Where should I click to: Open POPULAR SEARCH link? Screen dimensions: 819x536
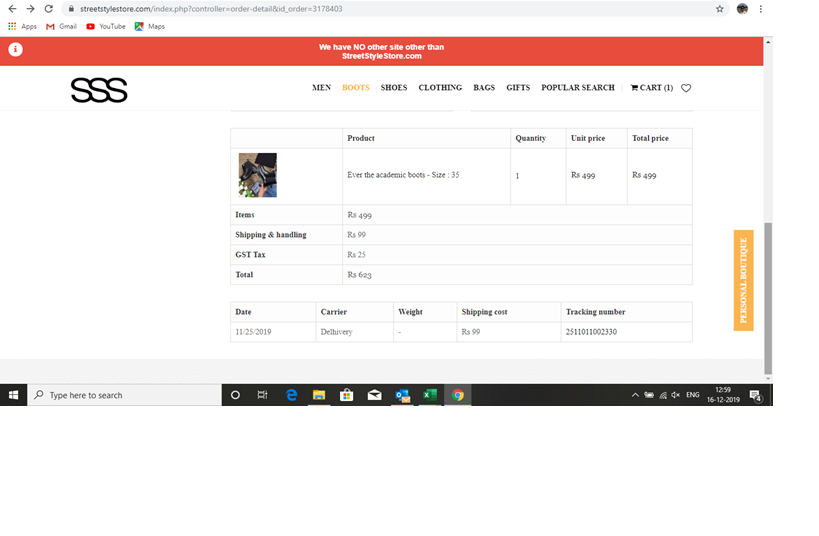click(x=577, y=88)
